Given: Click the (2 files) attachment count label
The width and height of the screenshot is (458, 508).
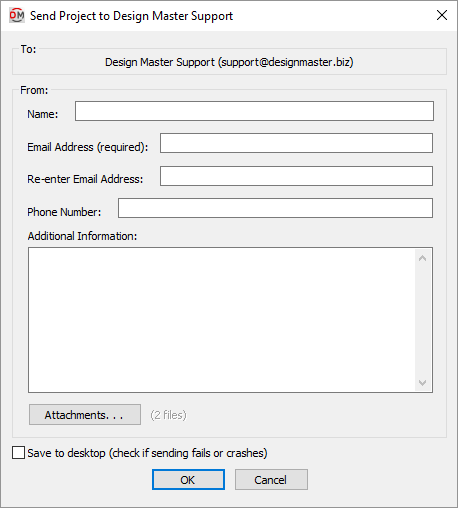Looking at the screenshot, I should [x=168, y=415].
